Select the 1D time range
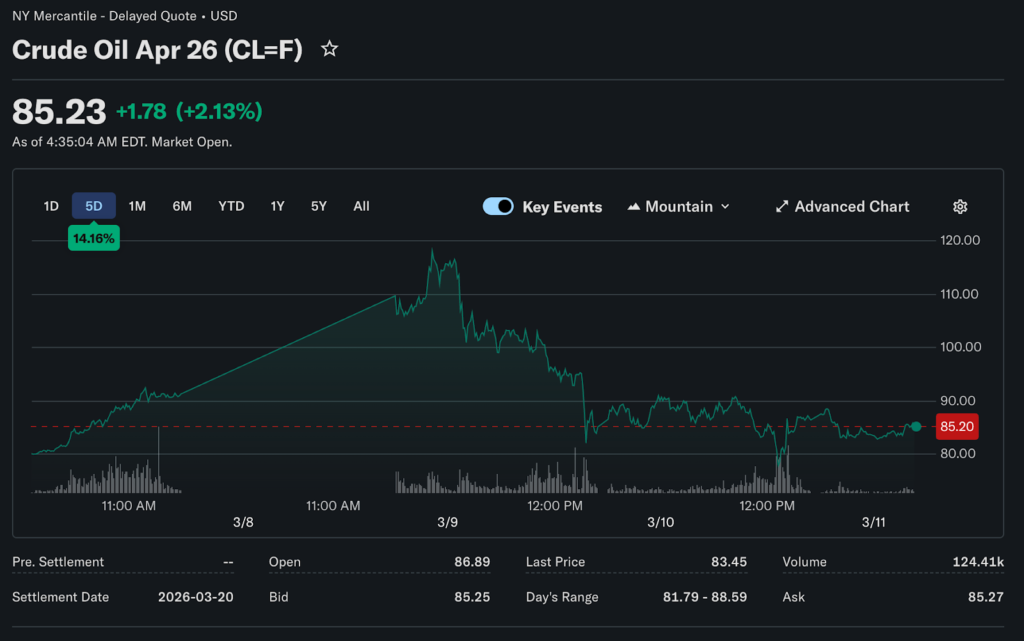This screenshot has height=641, width=1024. click(51, 206)
